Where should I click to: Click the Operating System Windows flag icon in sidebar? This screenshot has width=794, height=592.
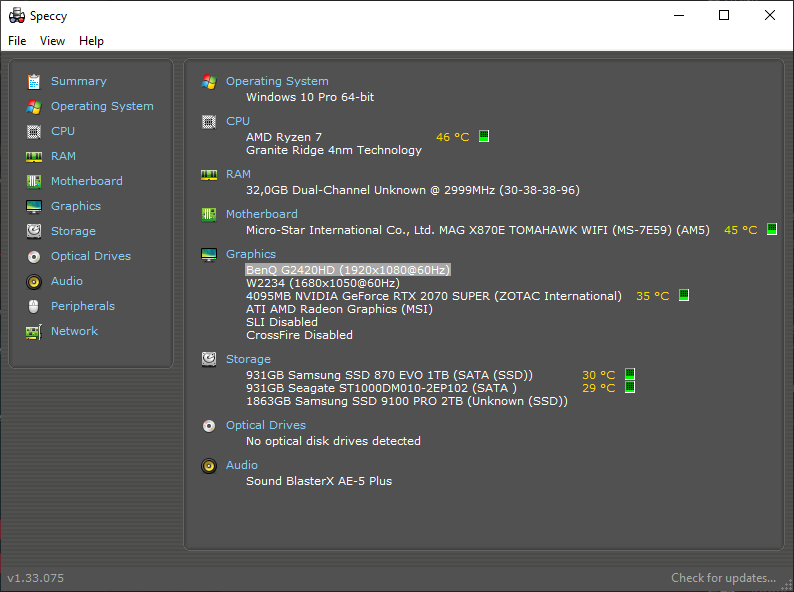click(x=34, y=106)
